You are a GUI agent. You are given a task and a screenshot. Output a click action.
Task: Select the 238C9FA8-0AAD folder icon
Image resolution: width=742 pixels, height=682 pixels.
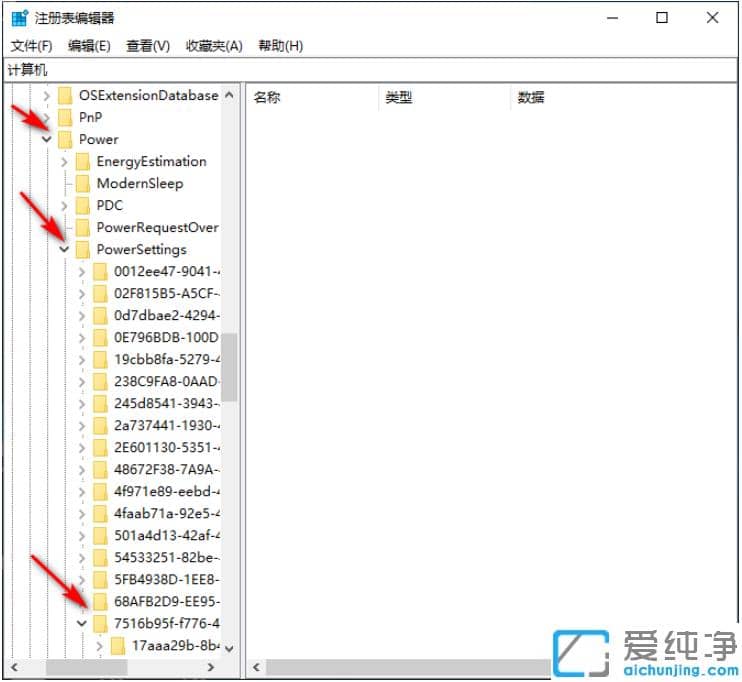100,381
